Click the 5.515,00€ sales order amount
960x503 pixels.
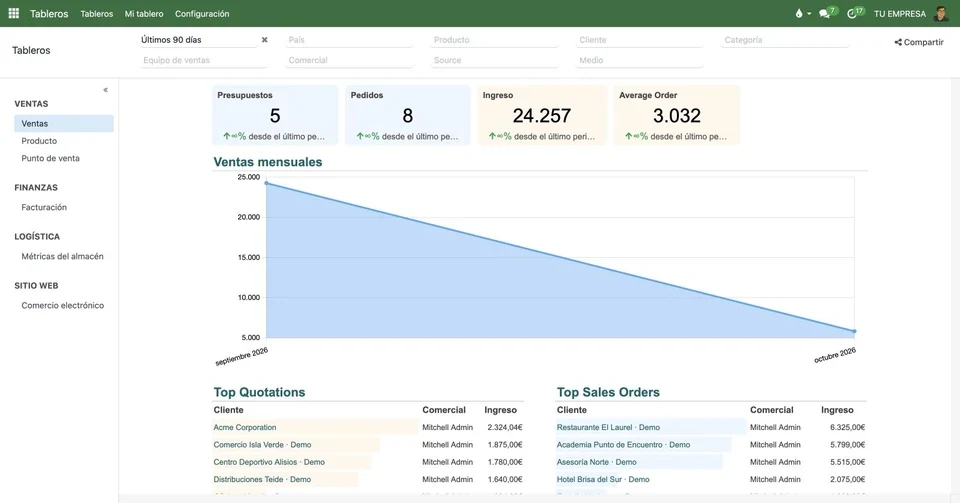coord(847,462)
